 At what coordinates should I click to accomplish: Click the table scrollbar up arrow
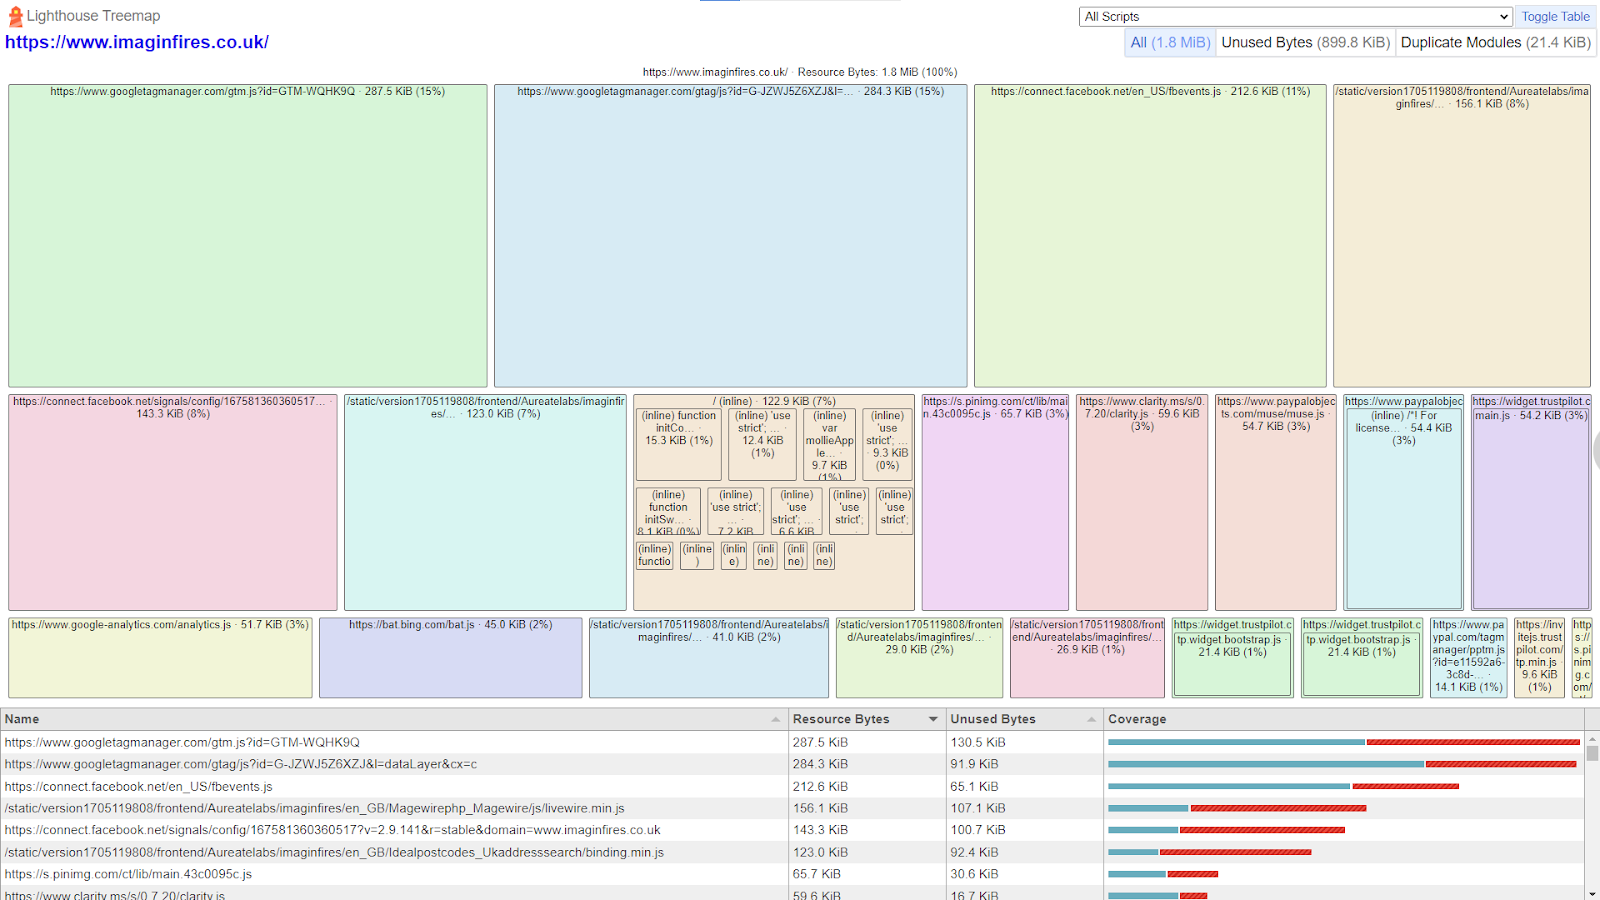1592,739
